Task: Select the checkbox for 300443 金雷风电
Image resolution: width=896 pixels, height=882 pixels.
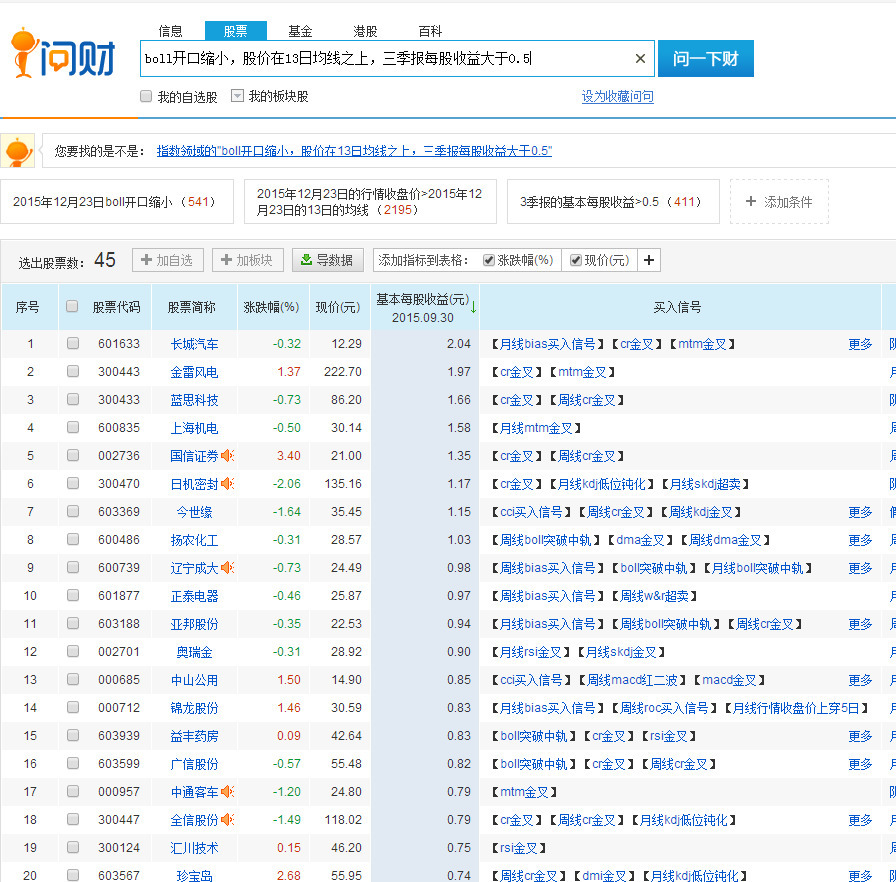Action: pos(73,371)
